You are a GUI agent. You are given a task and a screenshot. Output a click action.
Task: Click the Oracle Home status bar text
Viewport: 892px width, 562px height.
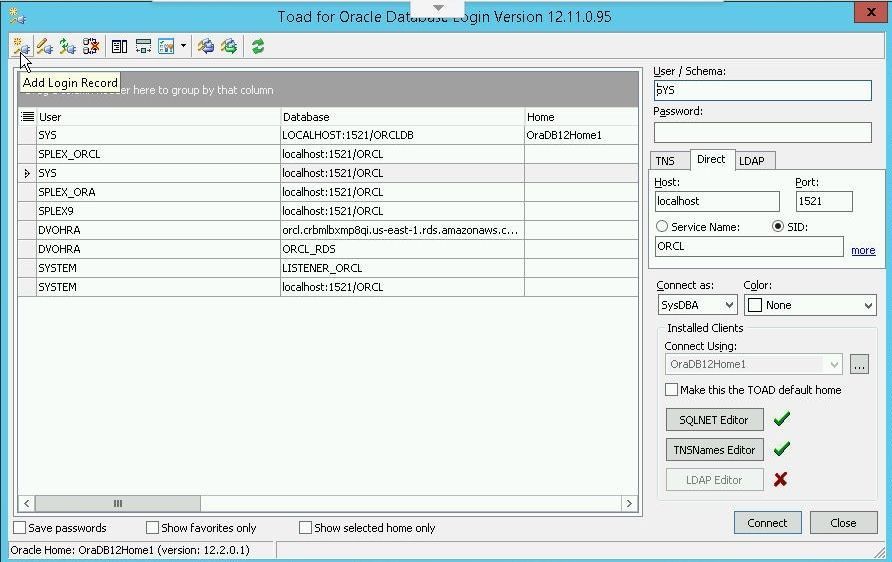click(130, 550)
